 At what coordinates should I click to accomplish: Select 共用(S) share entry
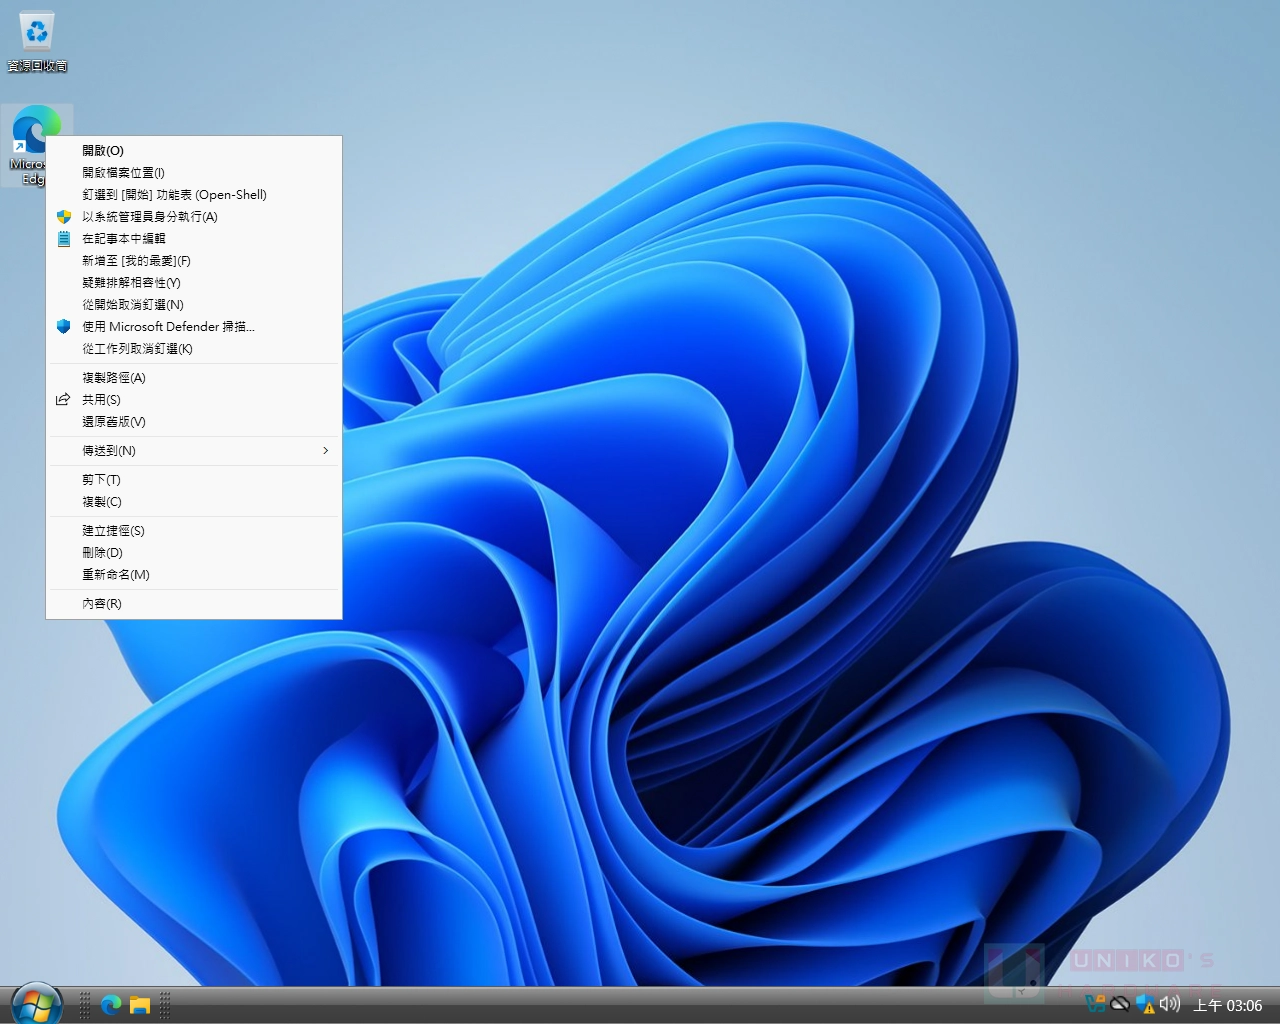[194, 399]
